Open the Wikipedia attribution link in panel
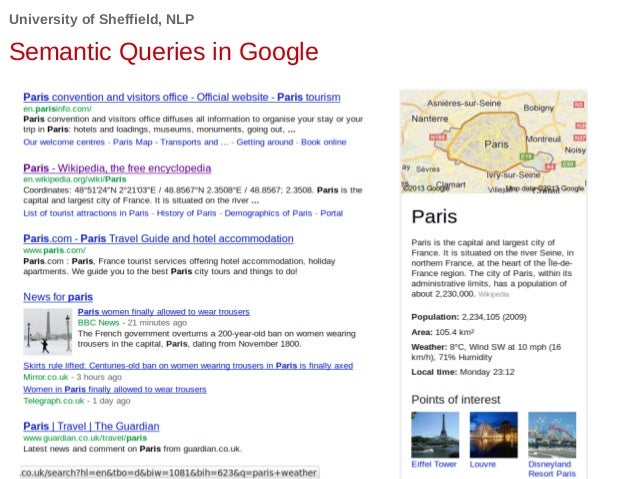This screenshot has width=638, height=479. (x=494, y=294)
